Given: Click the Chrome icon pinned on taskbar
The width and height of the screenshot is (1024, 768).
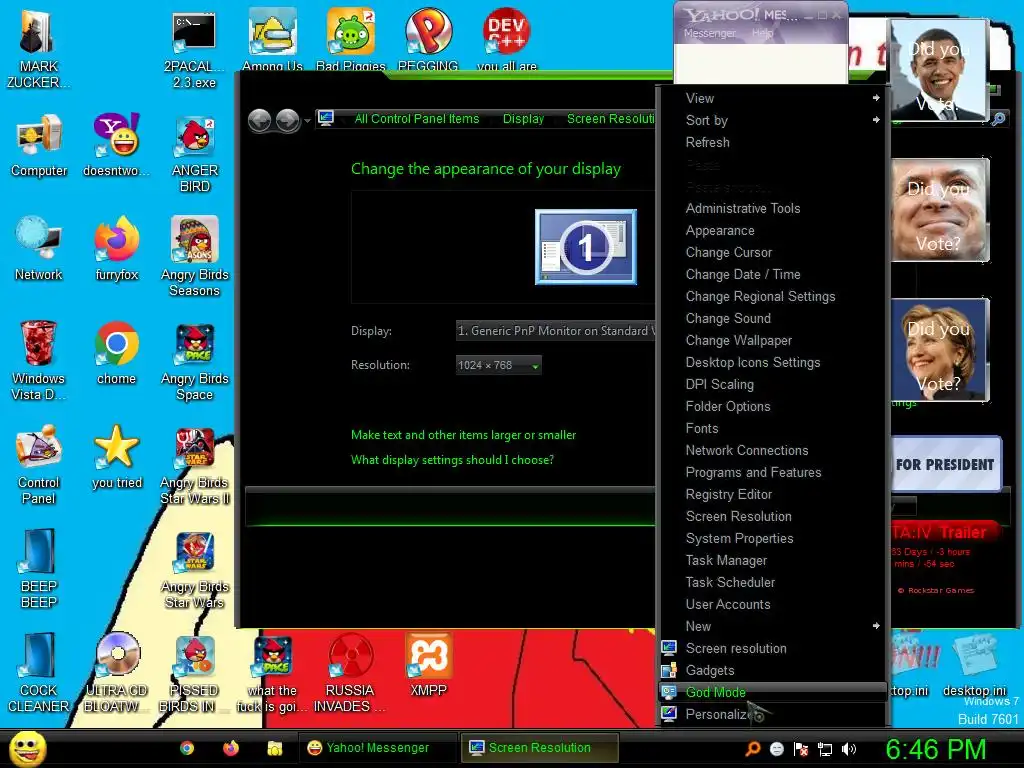Looking at the screenshot, I should [187, 748].
